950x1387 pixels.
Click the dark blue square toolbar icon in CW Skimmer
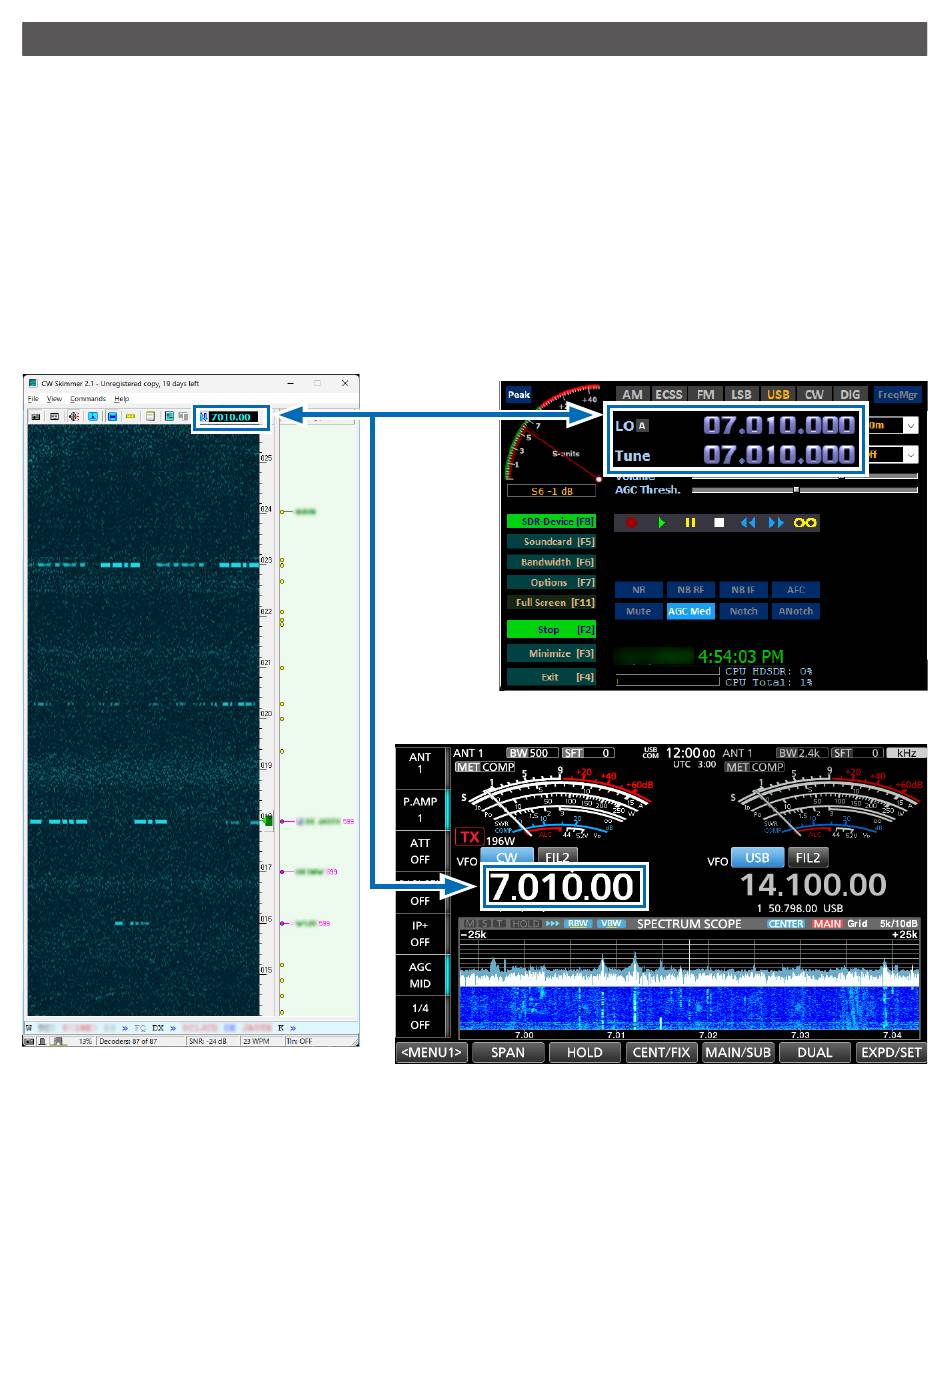112,416
